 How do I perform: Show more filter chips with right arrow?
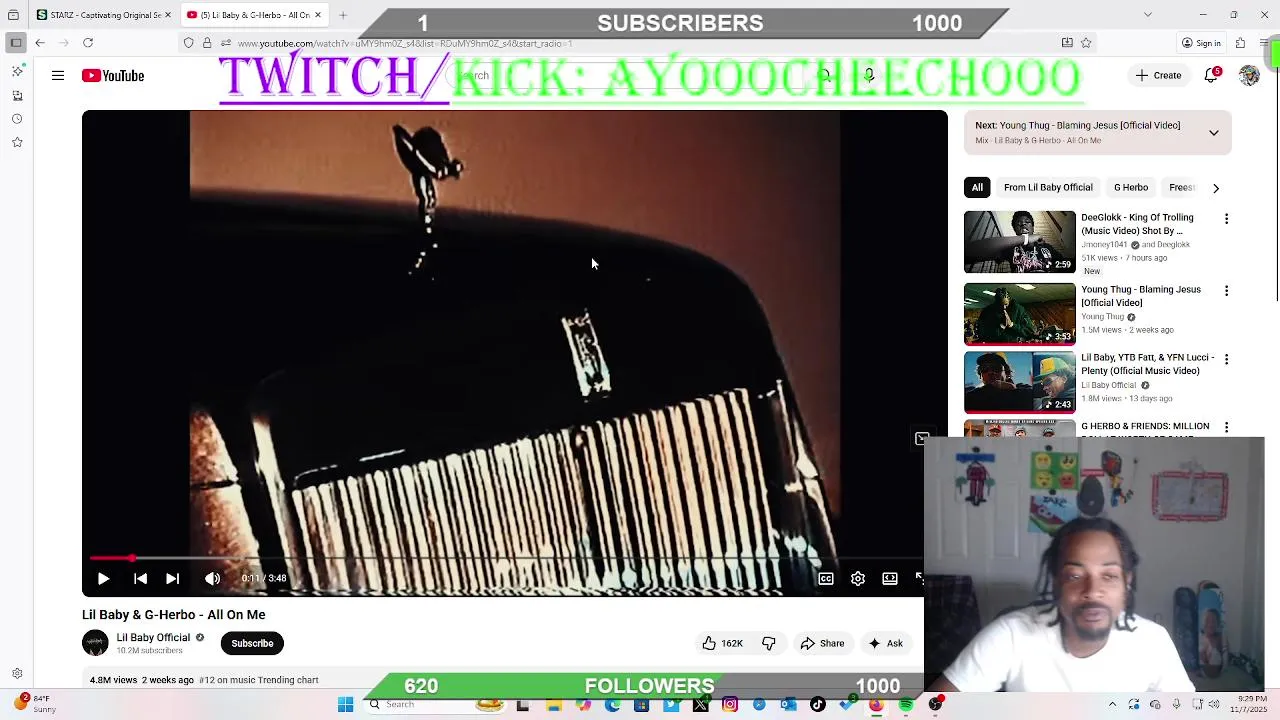coord(1215,187)
